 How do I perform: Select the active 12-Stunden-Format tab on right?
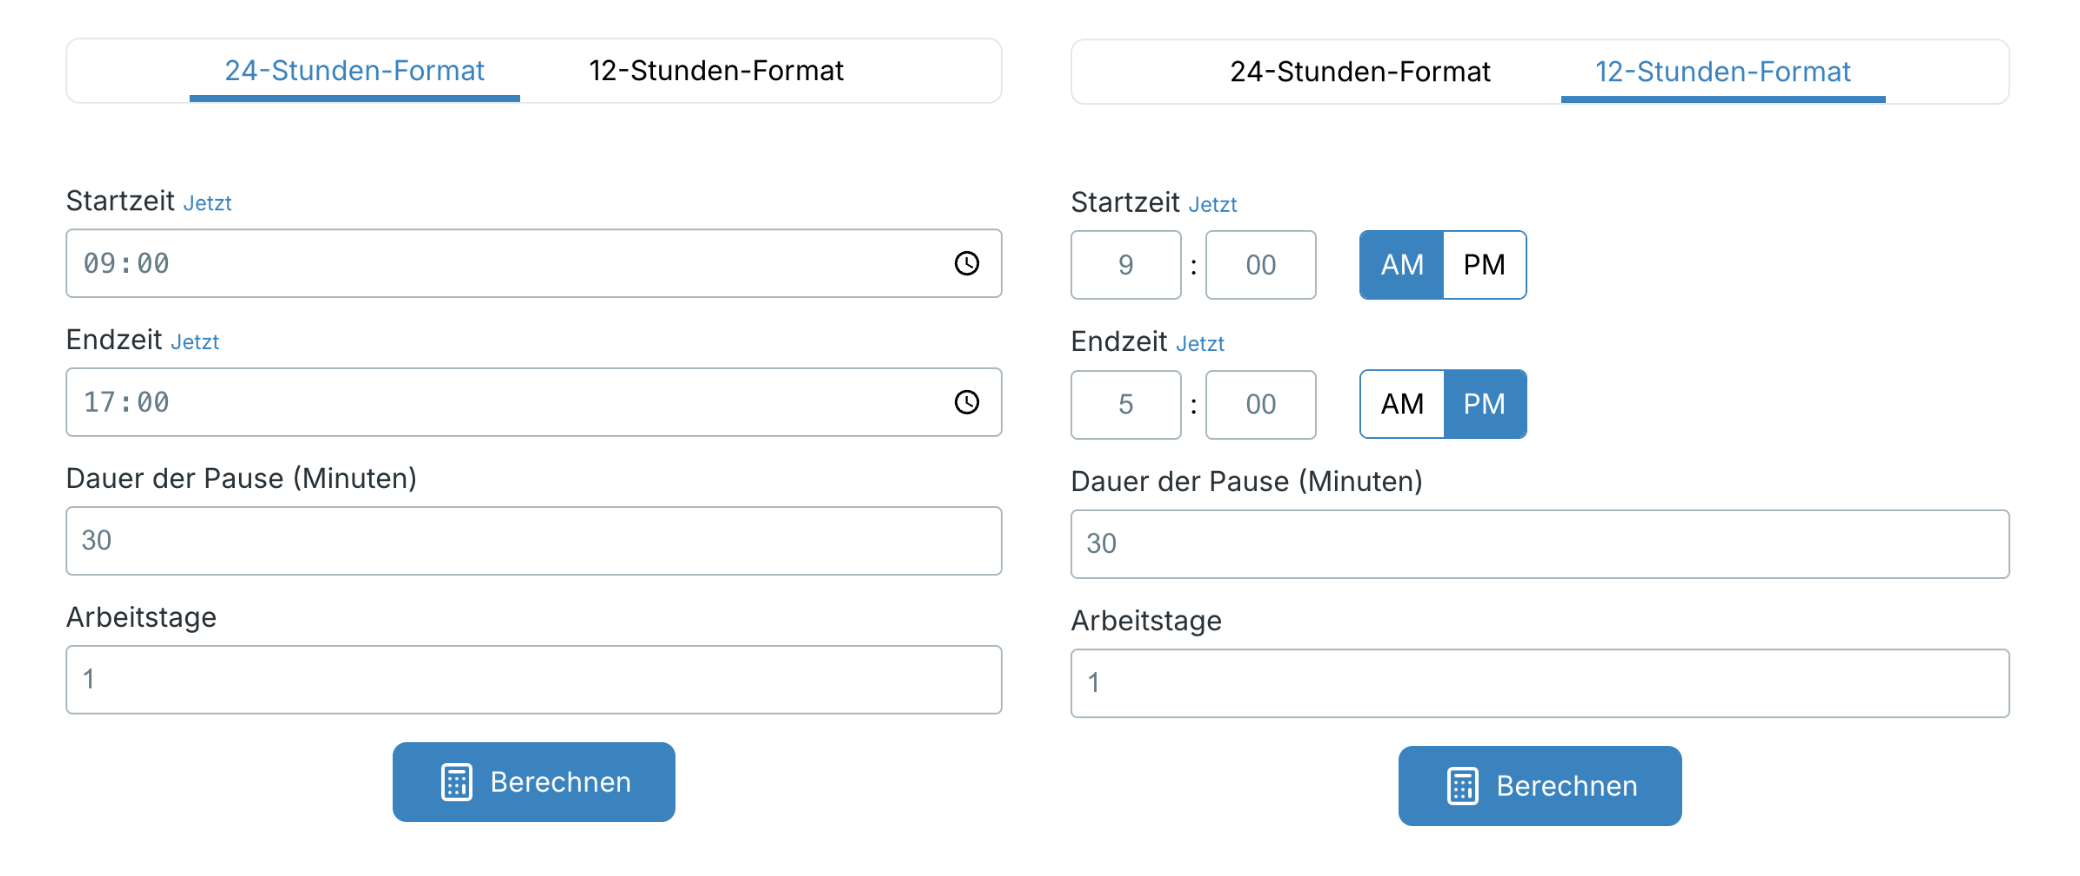1722,71
